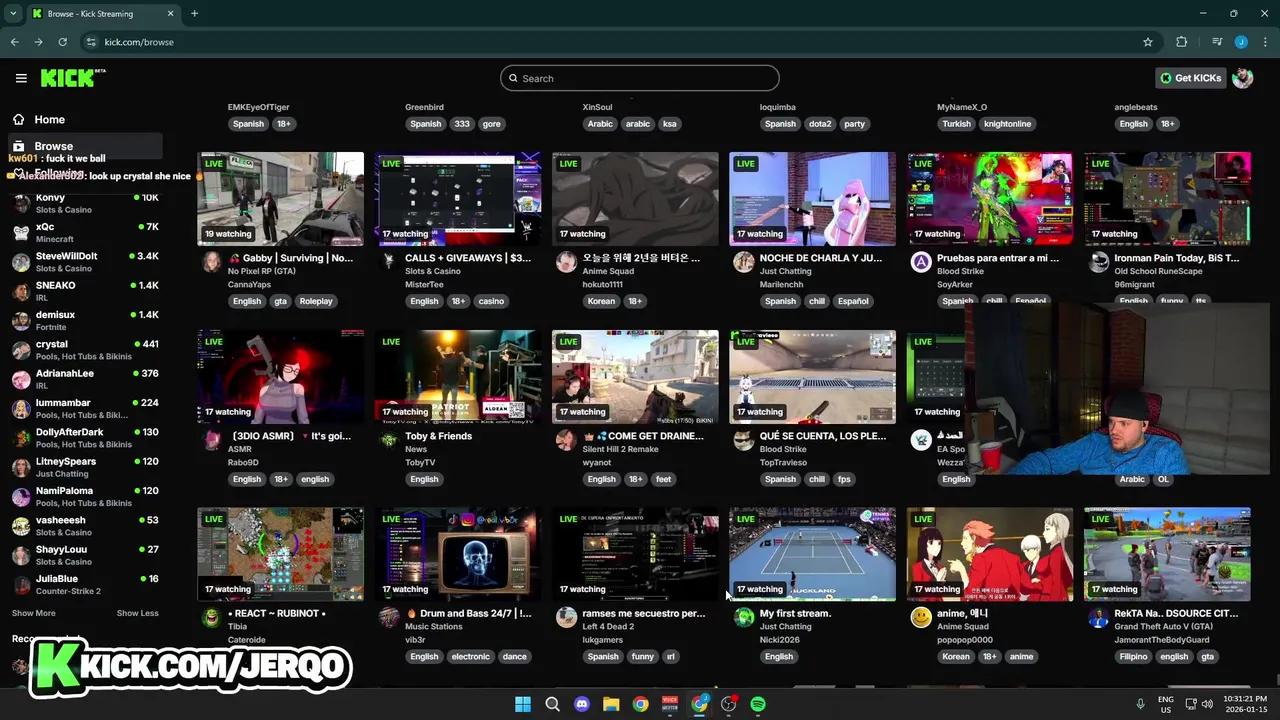Click the Home sidebar icon
1280x720 pixels.
pyautogui.click(x=18, y=119)
